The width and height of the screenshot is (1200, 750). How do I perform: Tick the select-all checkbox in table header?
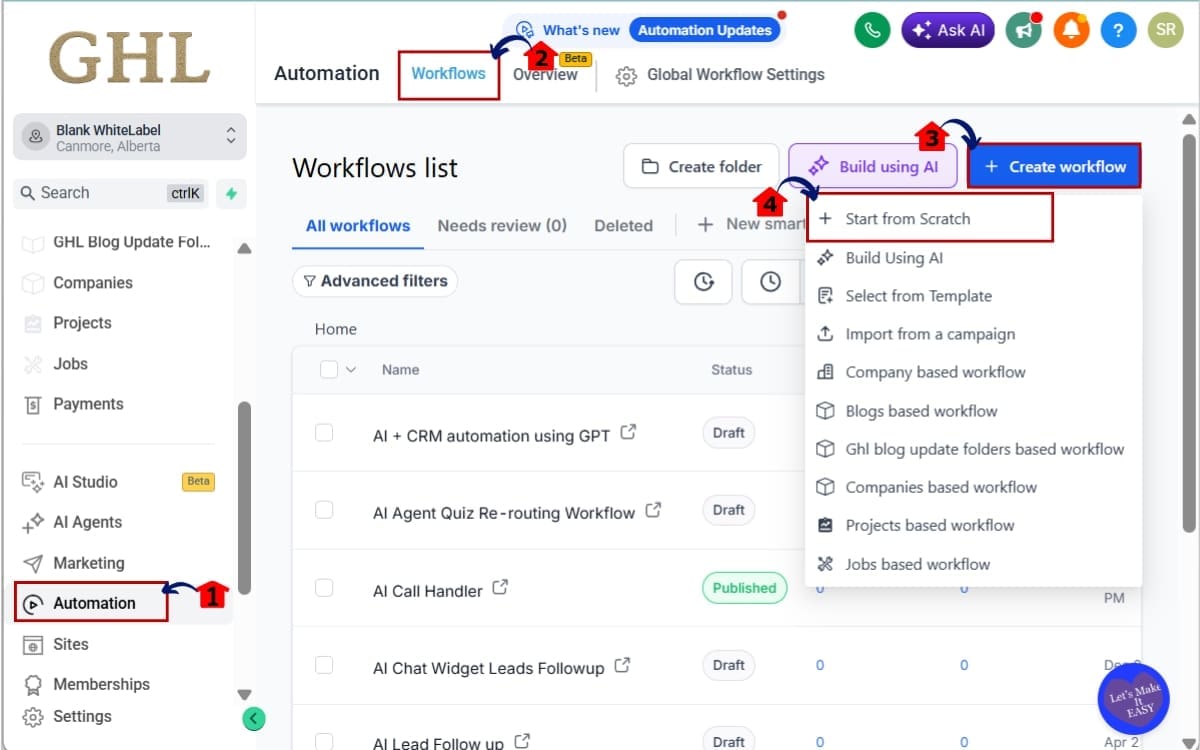point(329,369)
